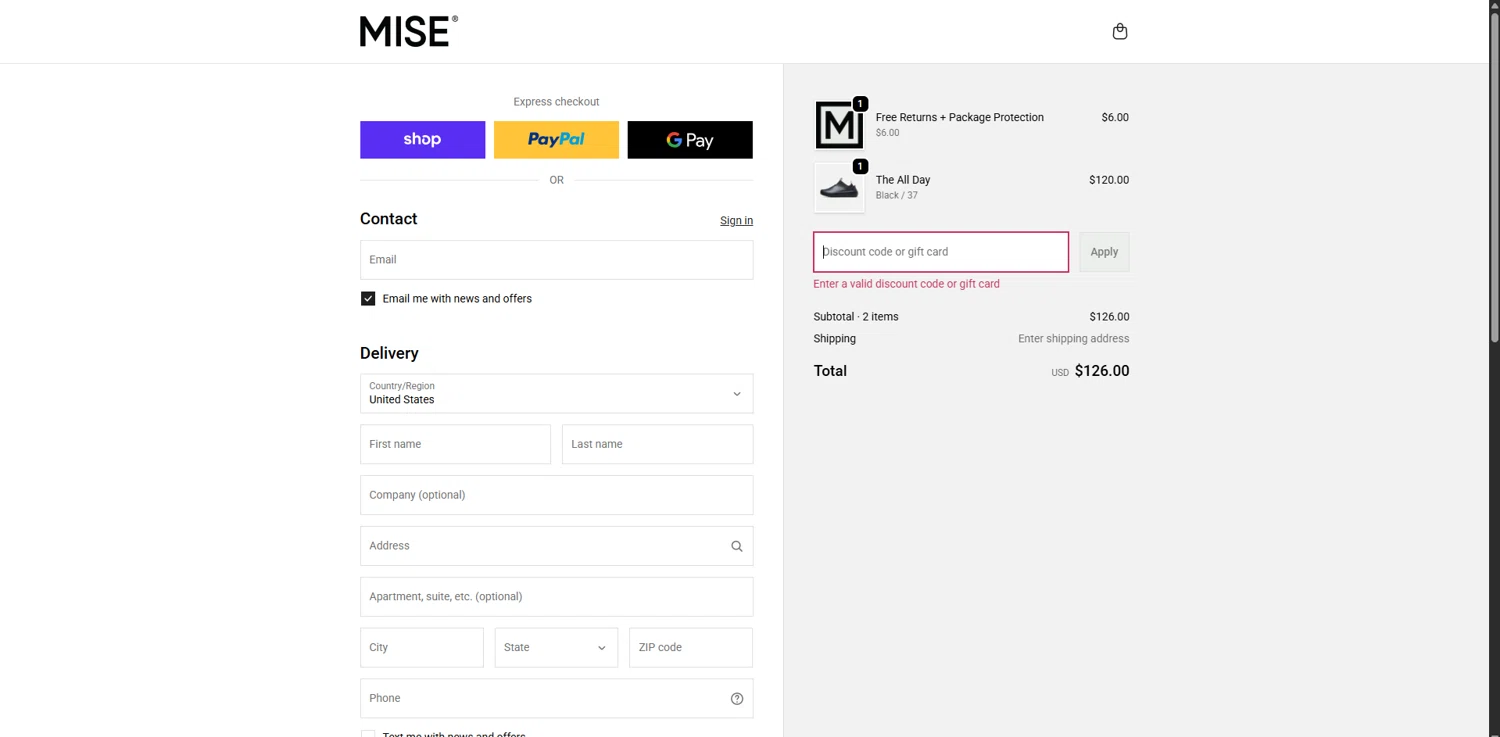Focus the Last name field
The height and width of the screenshot is (737, 1500).
coord(657,444)
